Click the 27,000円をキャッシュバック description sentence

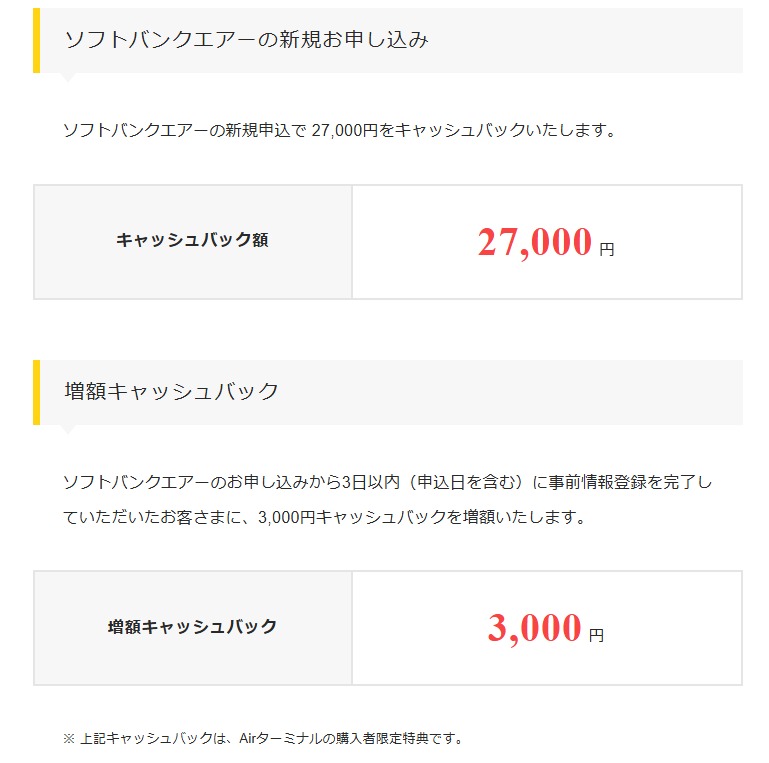[339, 130]
